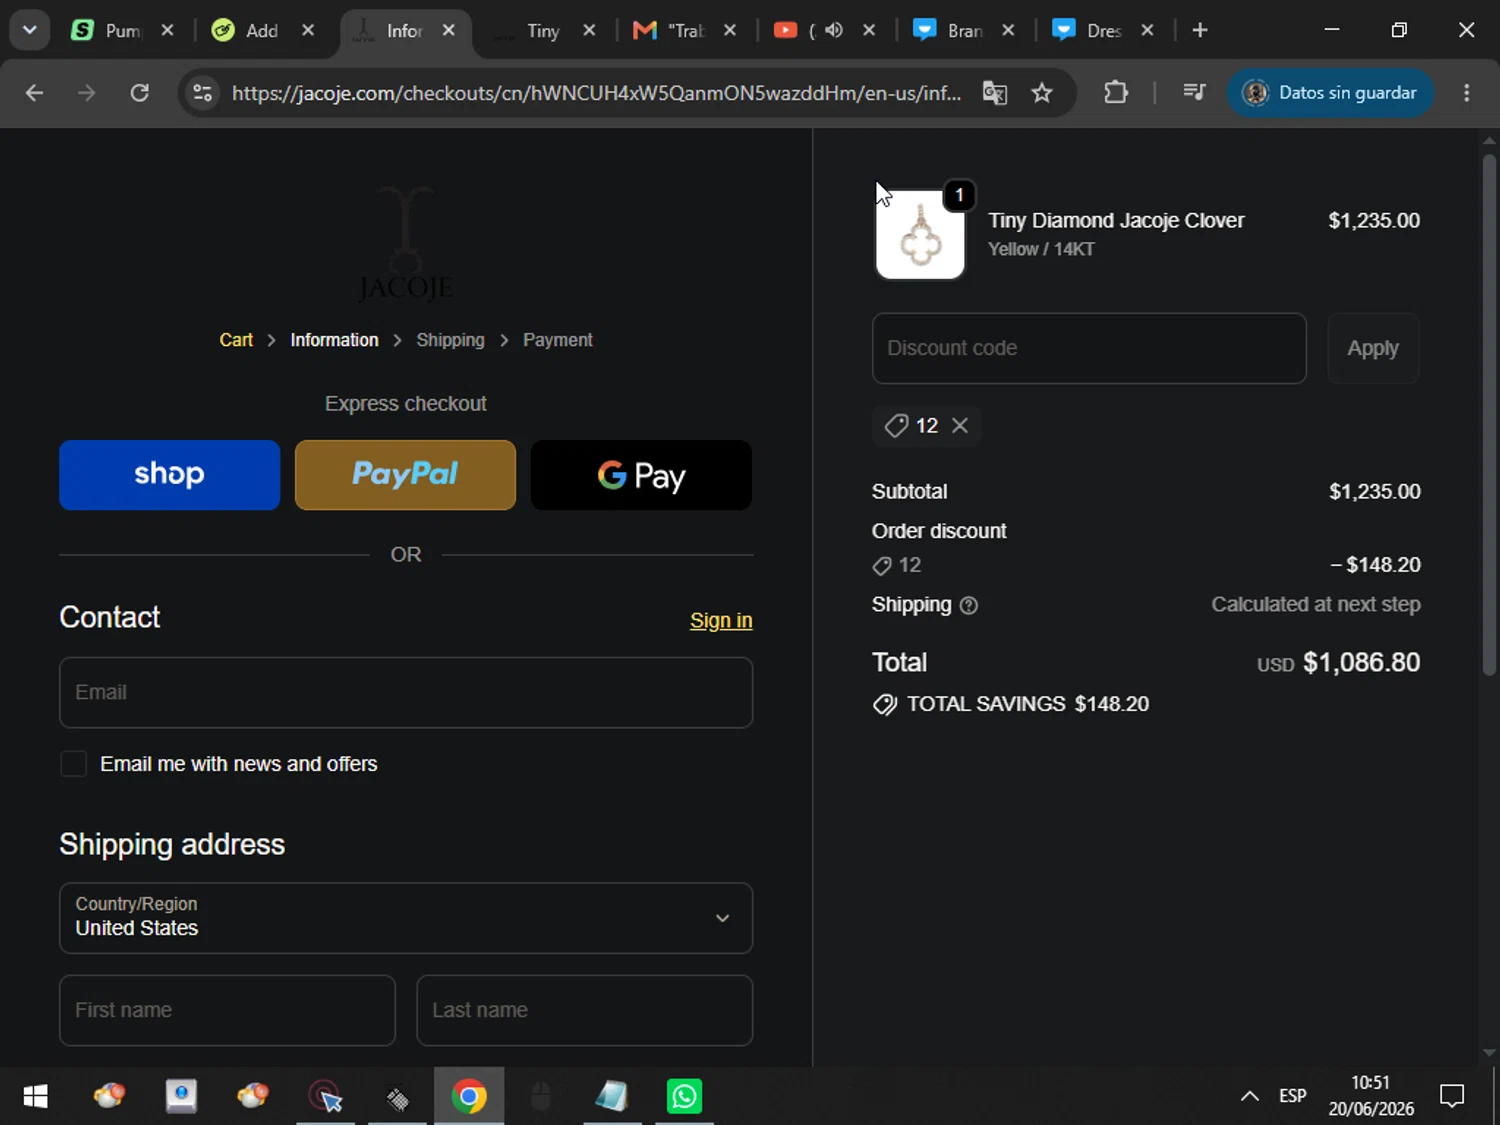Close the Pum tab

pyautogui.click(x=167, y=30)
